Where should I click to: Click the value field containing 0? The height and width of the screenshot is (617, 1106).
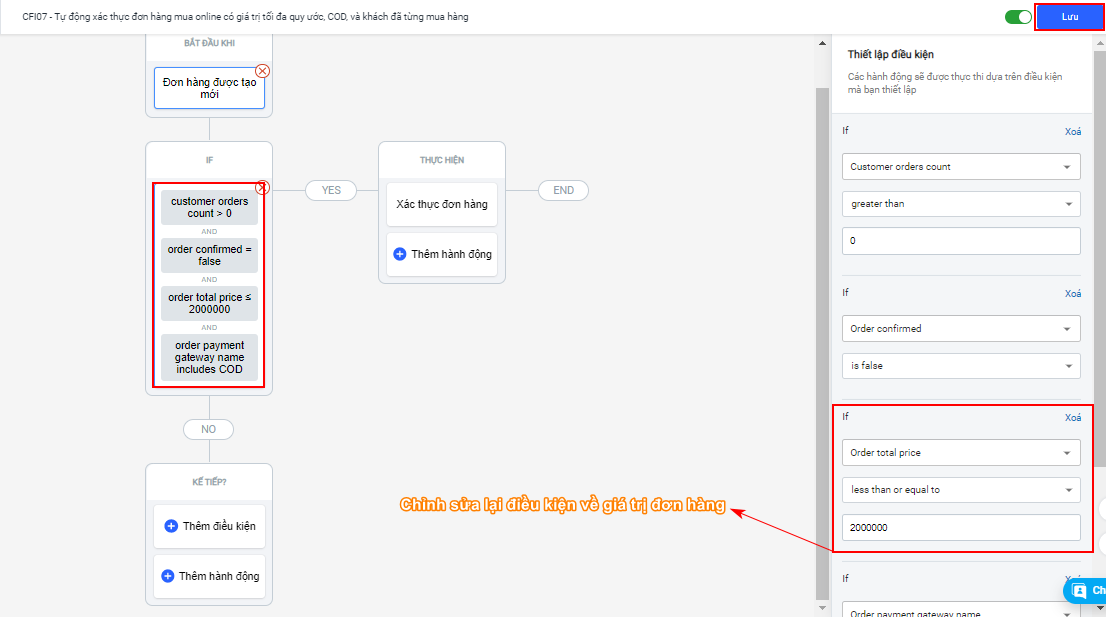pyautogui.click(x=961, y=241)
